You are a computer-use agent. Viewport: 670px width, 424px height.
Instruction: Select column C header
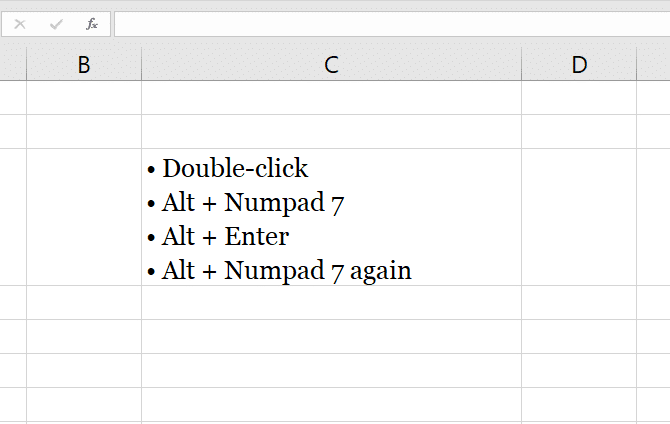(x=331, y=65)
